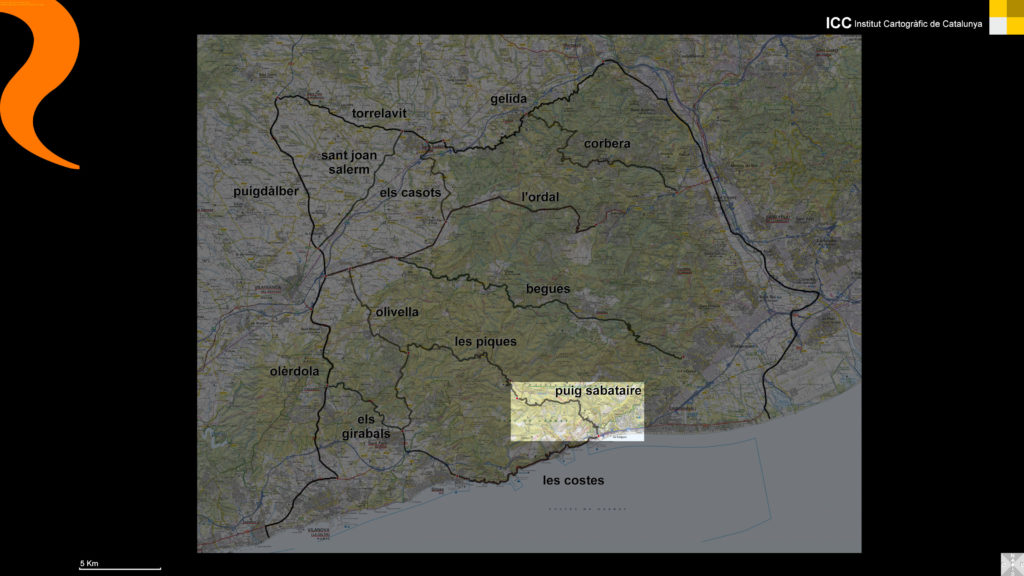Click the begues region label

[x=547, y=289]
